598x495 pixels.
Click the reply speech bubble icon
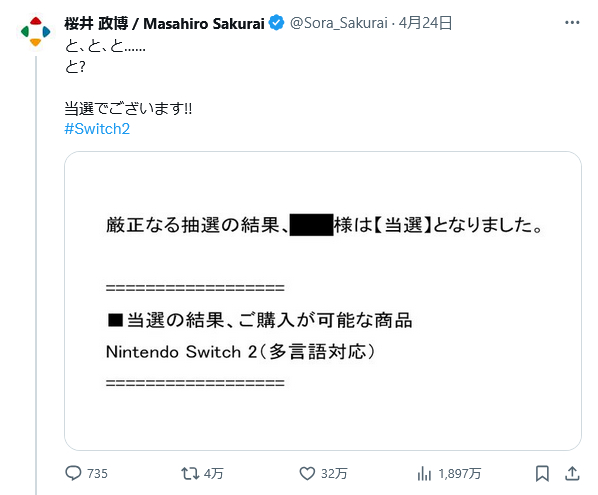(x=73, y=473)
